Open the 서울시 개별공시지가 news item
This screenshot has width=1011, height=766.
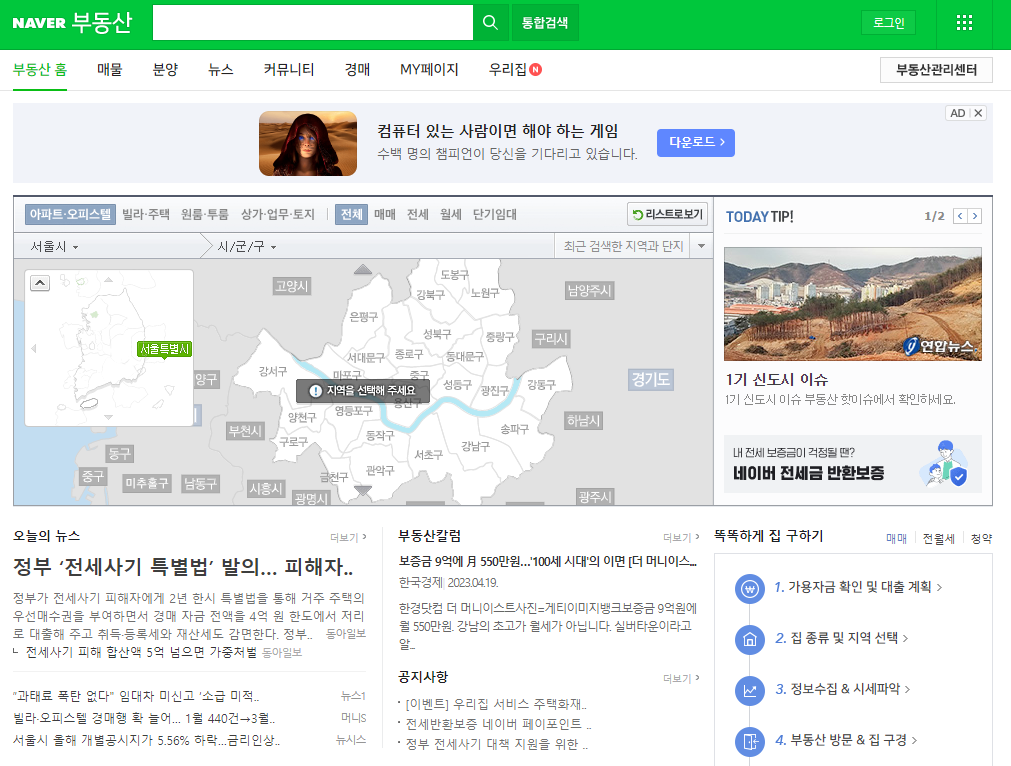146,740
